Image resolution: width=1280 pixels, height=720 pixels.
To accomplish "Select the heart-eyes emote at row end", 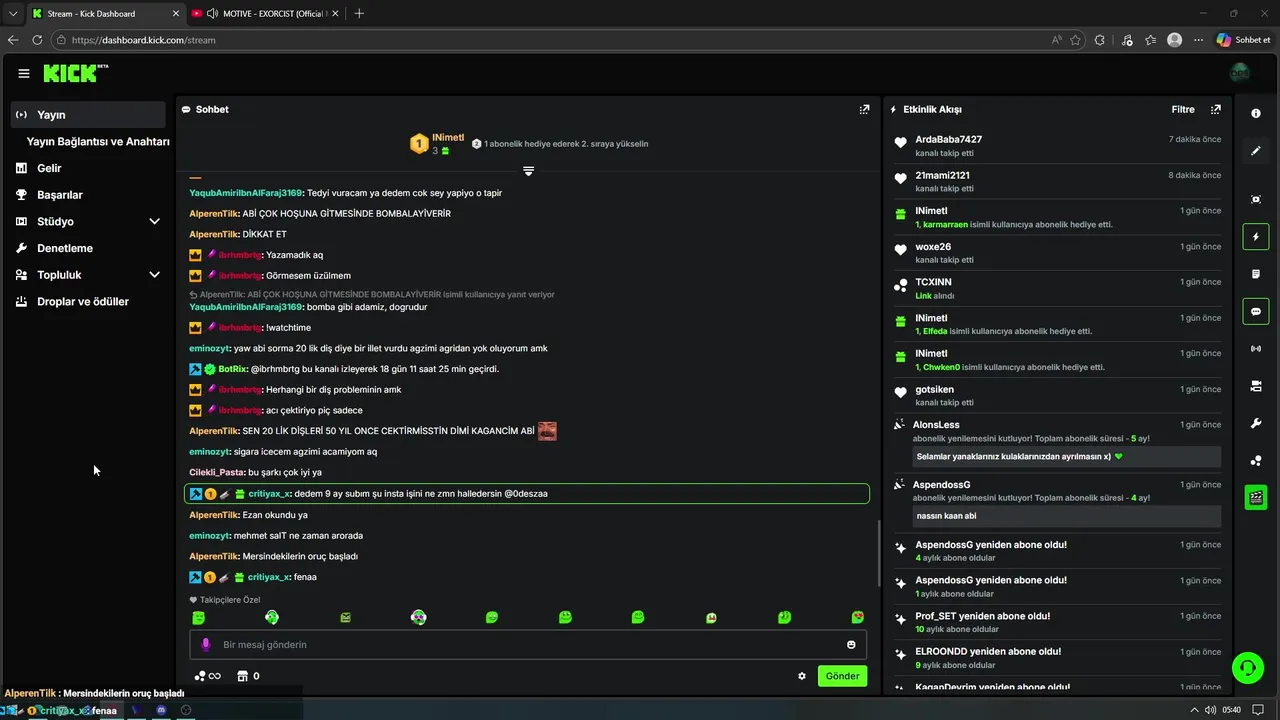I will [857, 618].
